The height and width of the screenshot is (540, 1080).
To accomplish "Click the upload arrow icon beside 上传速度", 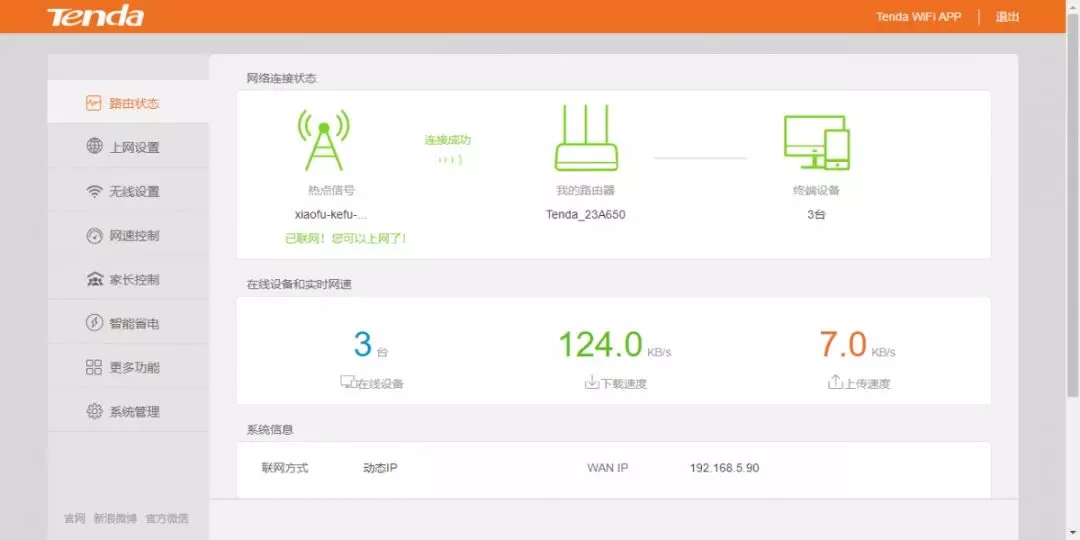I will coord(835,382).
